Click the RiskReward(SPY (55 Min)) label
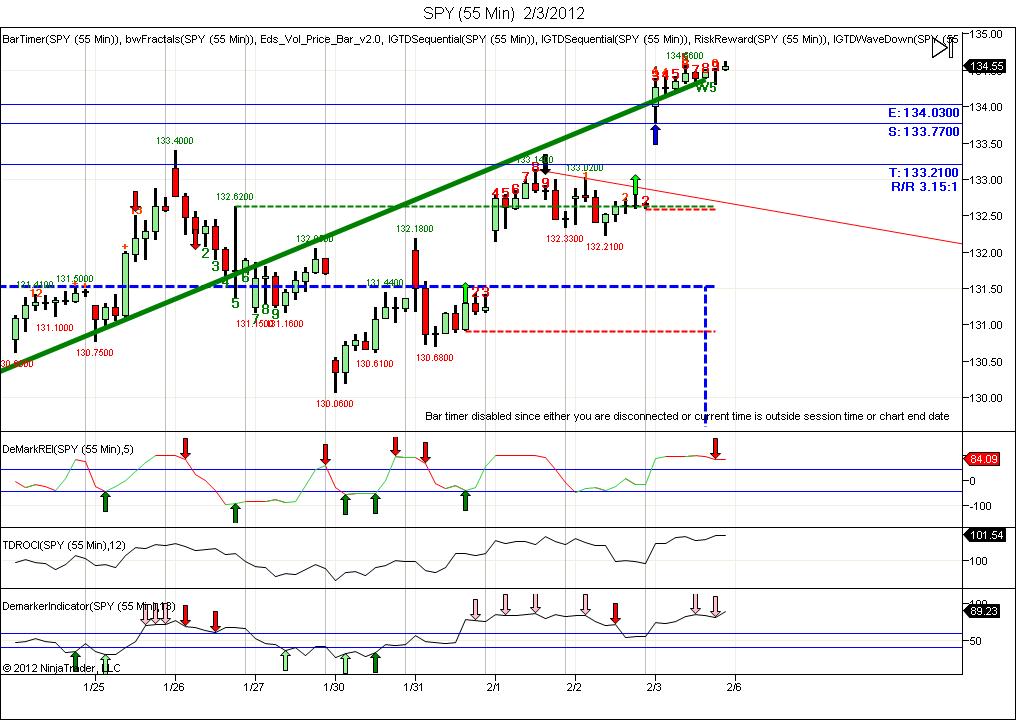This screenshot has height=720, width=1016. [760, 40]
